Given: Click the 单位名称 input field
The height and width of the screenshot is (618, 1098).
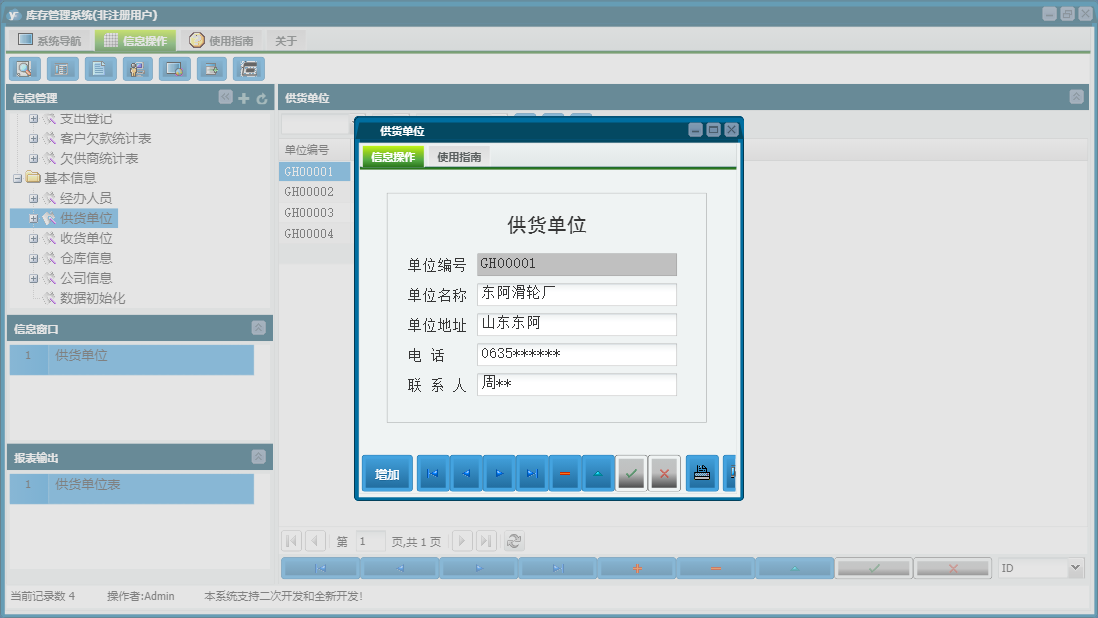Looking at the screenshot, I should [576, 294].
